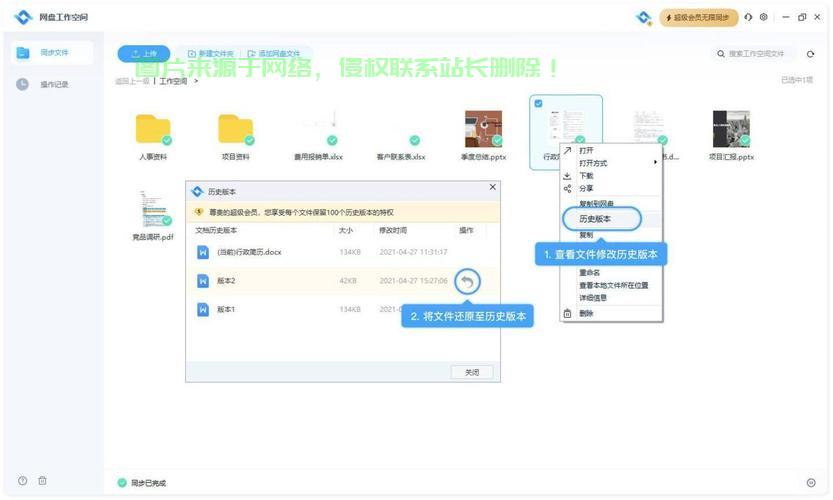Uncheck the selected 行政简历 file checkbox
833x500 pixels.
538,103
